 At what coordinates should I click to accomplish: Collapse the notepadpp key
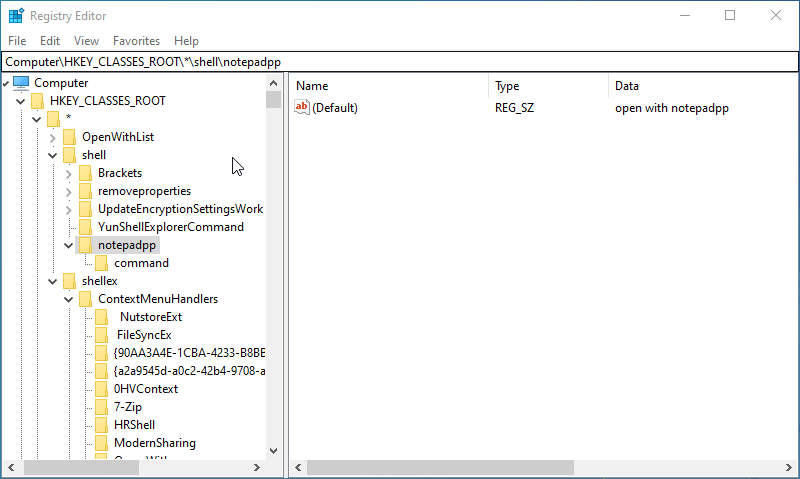[68, 246]
